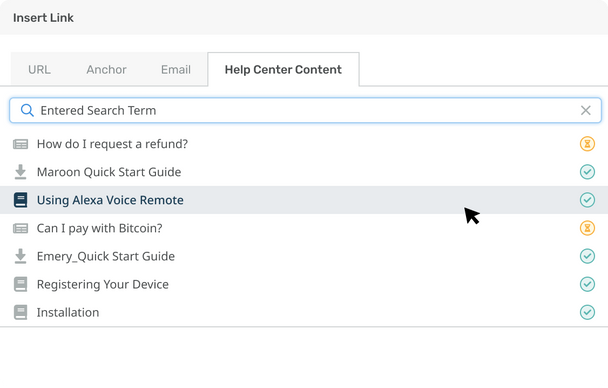Clear the search field with X icon
608x388 pixels.
coord(586,110)
